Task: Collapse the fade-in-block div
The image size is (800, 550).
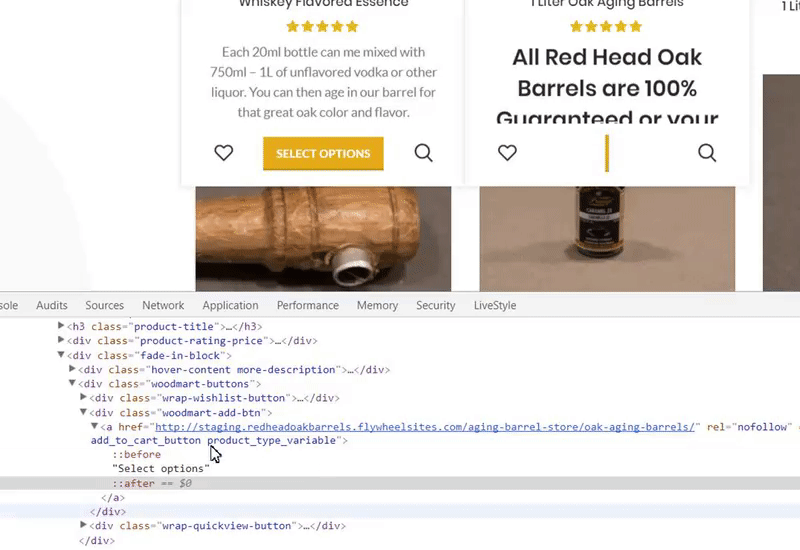Action: [x=61, y=355]
